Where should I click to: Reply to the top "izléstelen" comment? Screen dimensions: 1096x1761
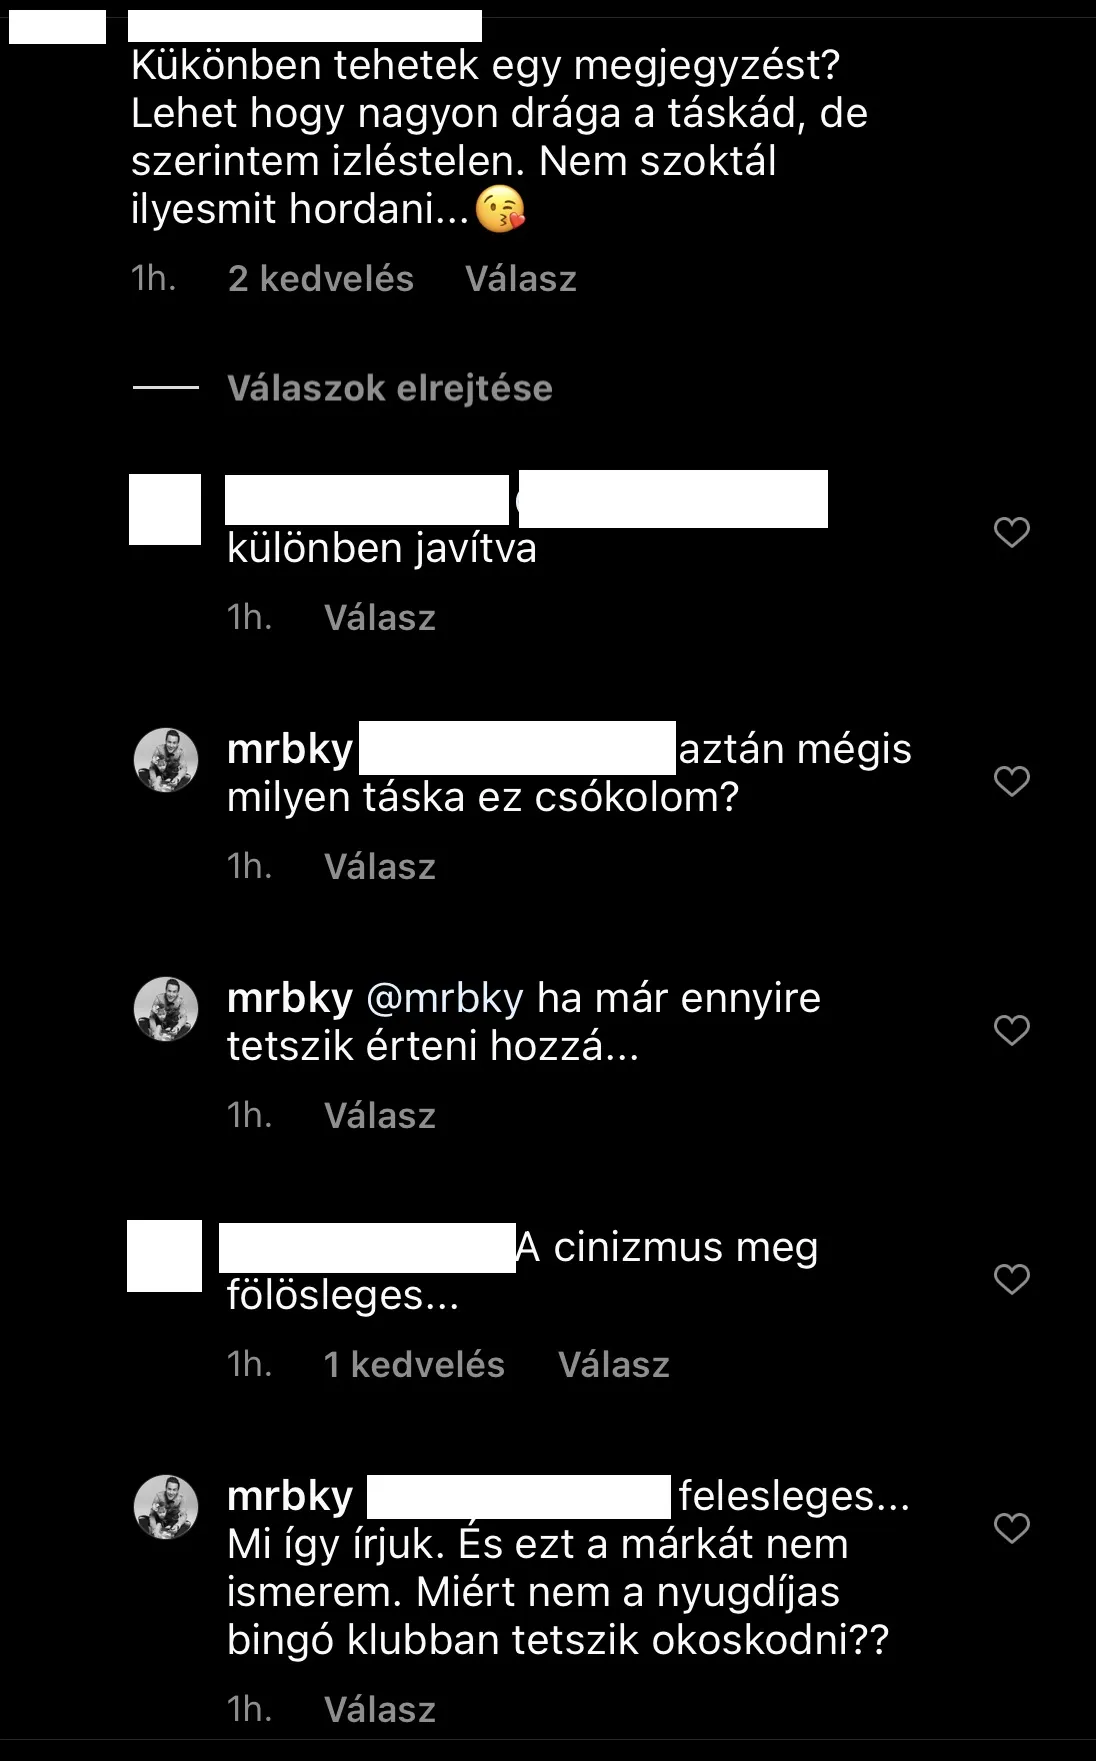pyautogui.click(x=521, y=279)
